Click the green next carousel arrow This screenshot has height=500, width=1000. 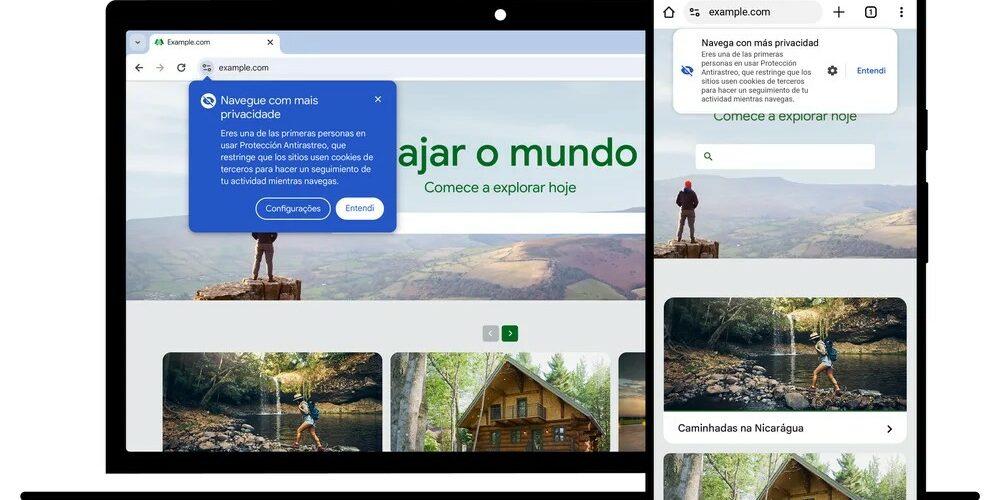click(510, 333)
